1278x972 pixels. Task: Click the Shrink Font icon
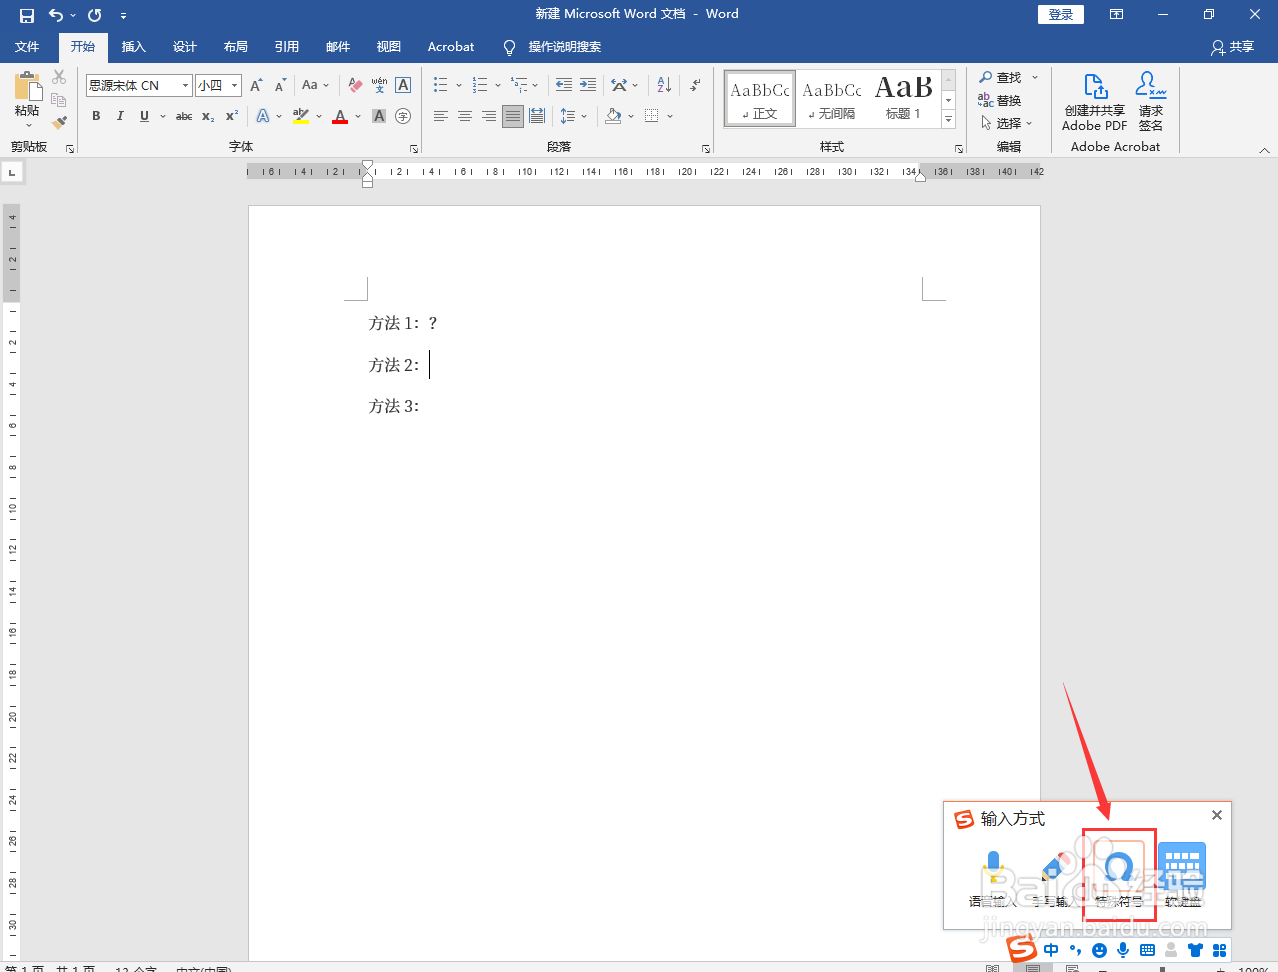tap(280, 85)
